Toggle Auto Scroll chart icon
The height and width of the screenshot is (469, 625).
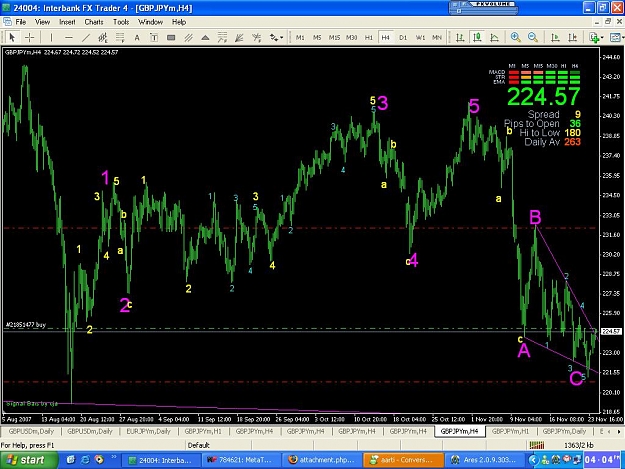click(555, 37)
